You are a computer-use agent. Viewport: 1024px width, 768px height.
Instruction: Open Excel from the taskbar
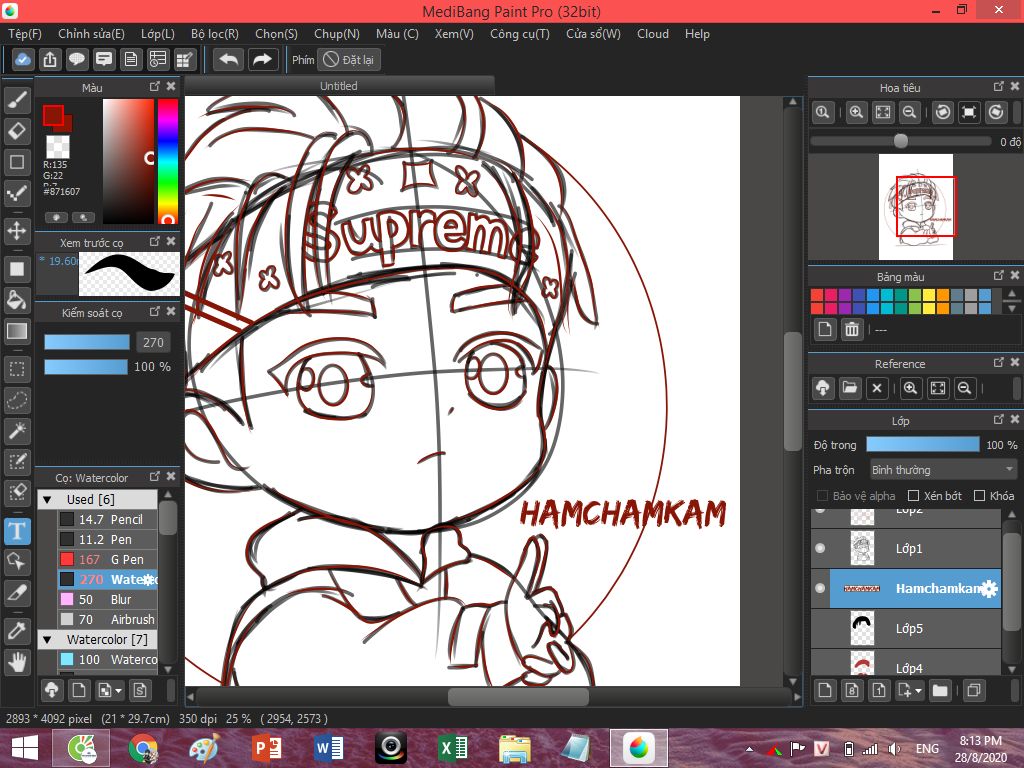click(x=453, y=748)
